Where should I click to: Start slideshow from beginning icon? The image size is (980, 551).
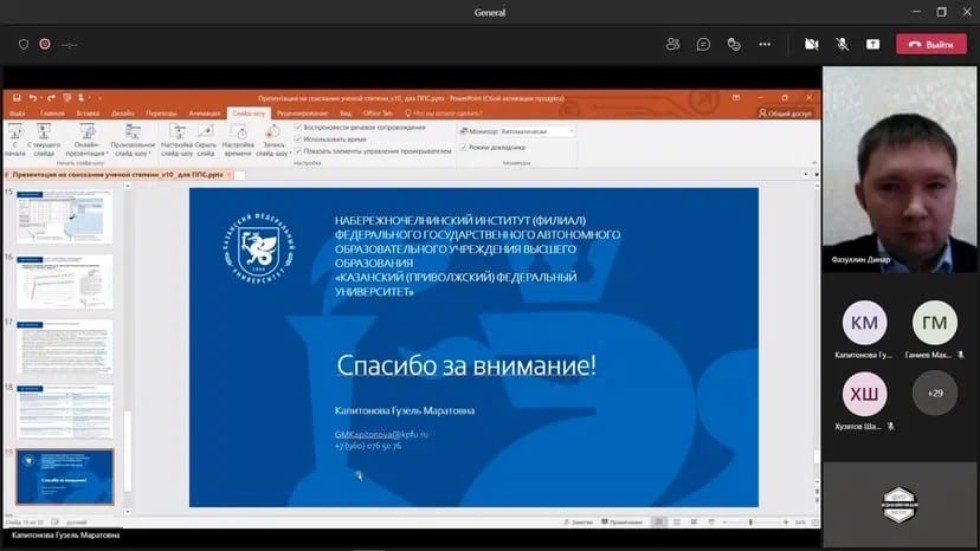pos(15,134)
